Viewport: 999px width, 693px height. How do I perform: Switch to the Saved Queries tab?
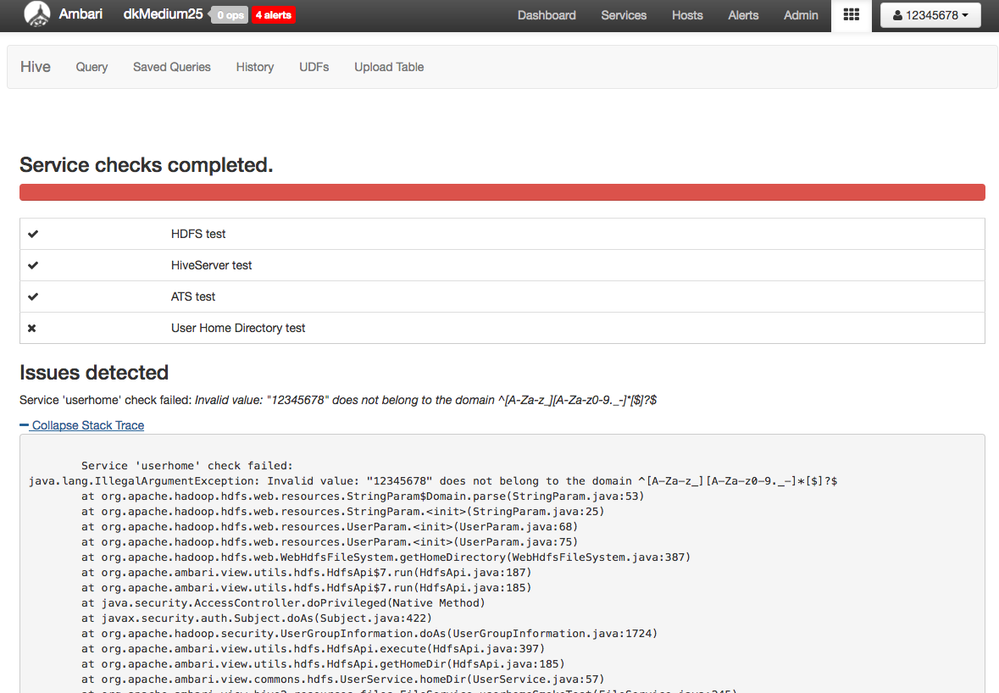tap(171, 67)
